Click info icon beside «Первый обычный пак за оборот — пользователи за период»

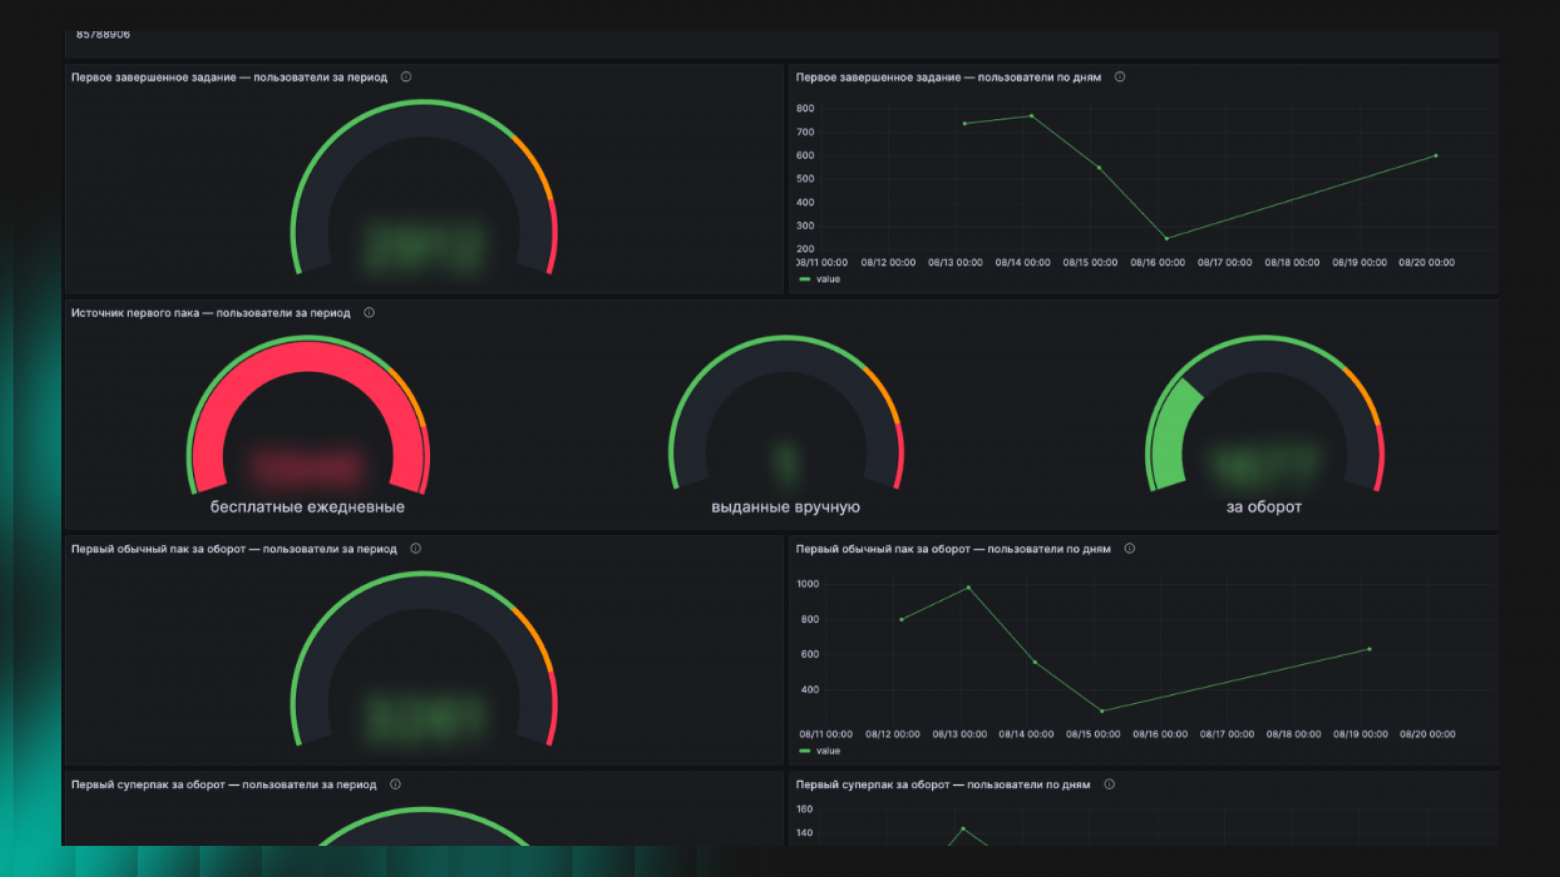point(416,549)
